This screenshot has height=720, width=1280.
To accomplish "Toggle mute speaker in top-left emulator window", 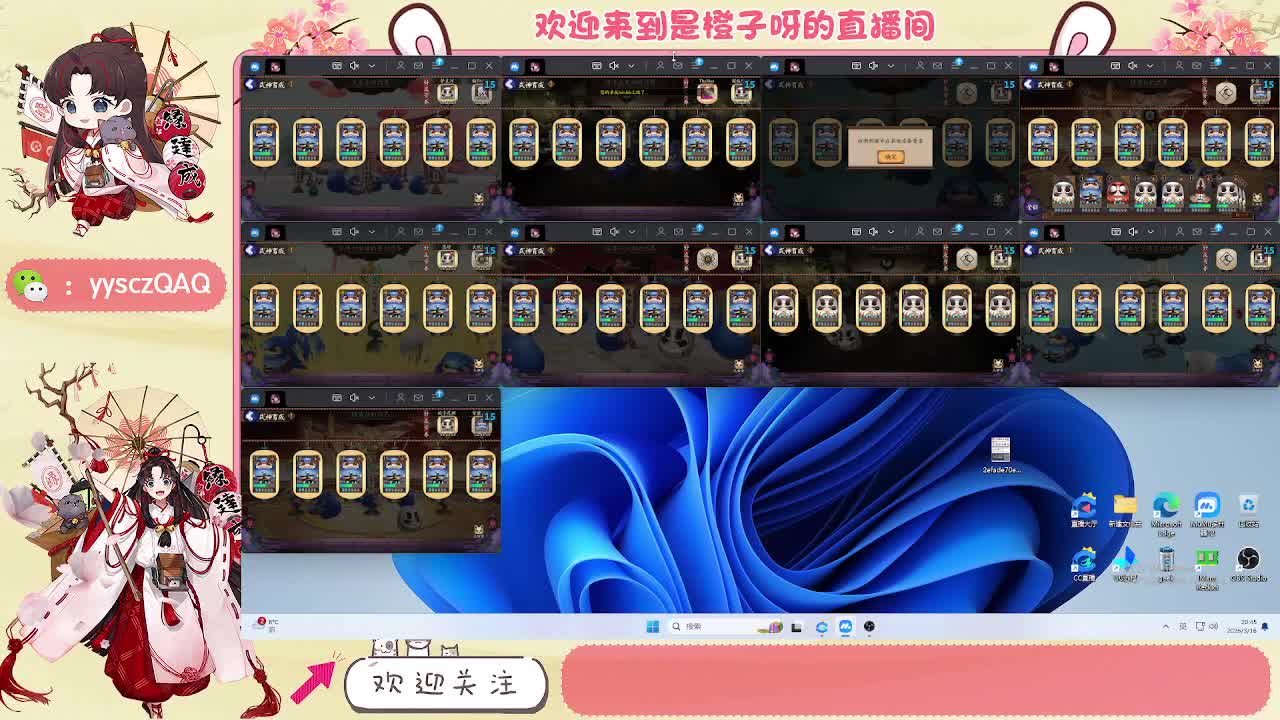I will (x=354, y=66).
